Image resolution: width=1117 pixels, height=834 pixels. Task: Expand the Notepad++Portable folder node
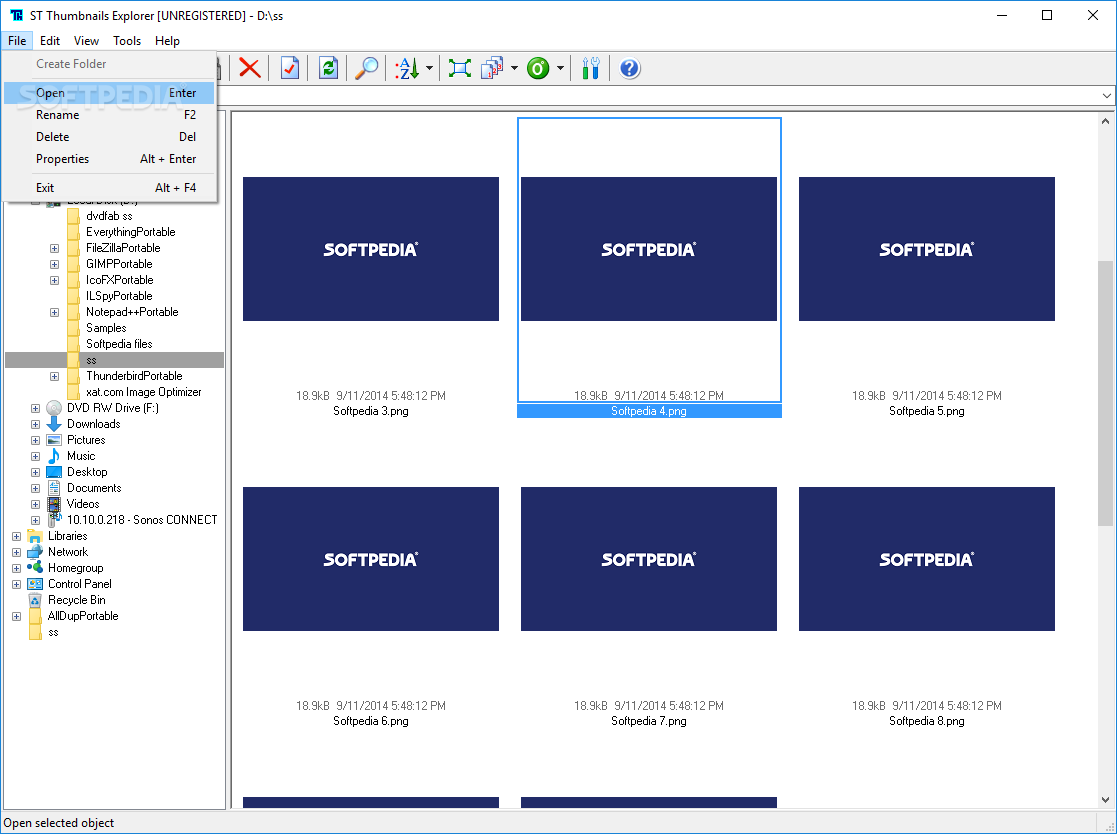(54, 313)
